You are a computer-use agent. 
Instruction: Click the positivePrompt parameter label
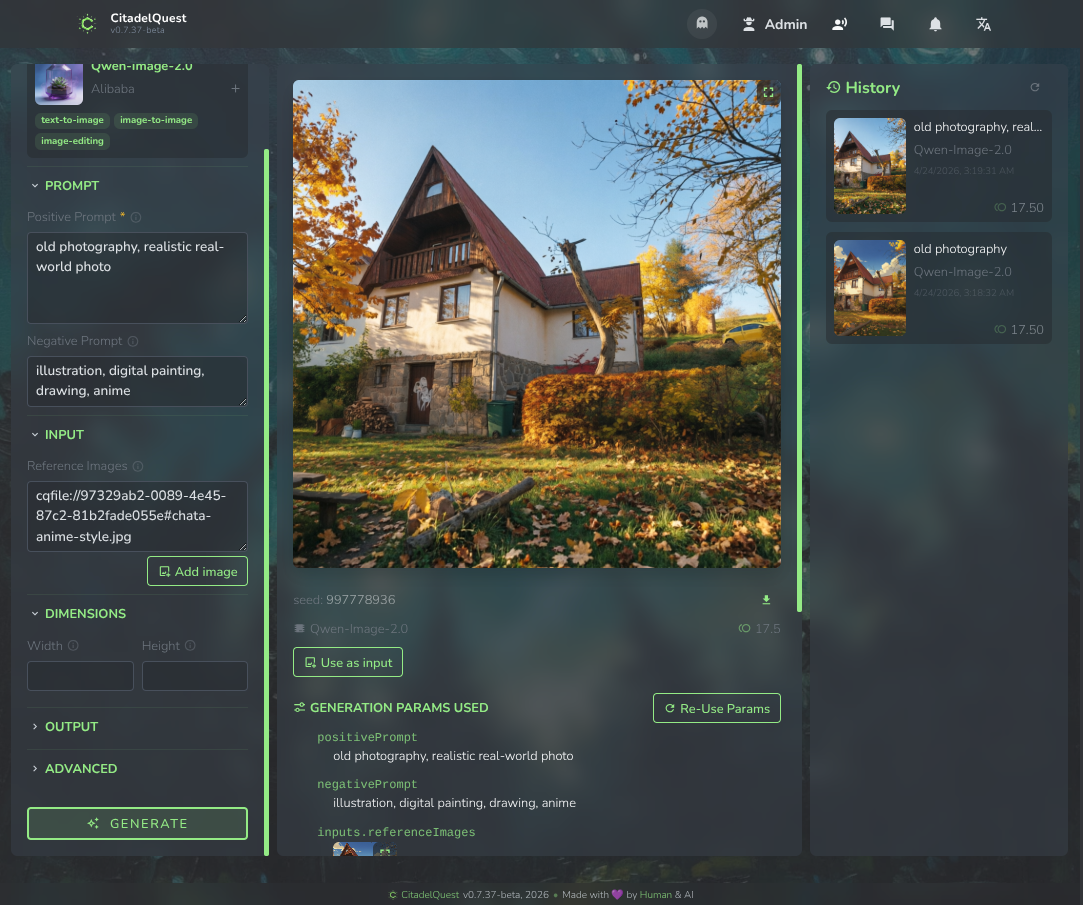tap(367, 737)
